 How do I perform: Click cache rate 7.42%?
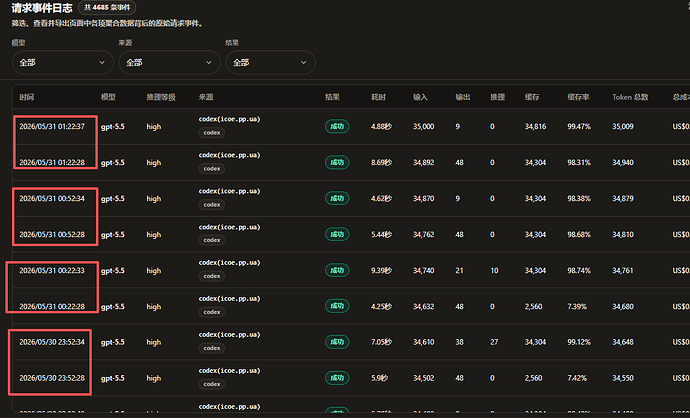(577, 378)
